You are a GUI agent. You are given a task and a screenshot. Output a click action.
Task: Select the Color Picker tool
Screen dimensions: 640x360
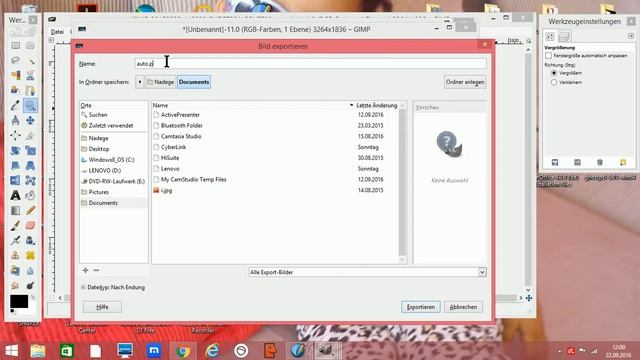pos(15,105)
